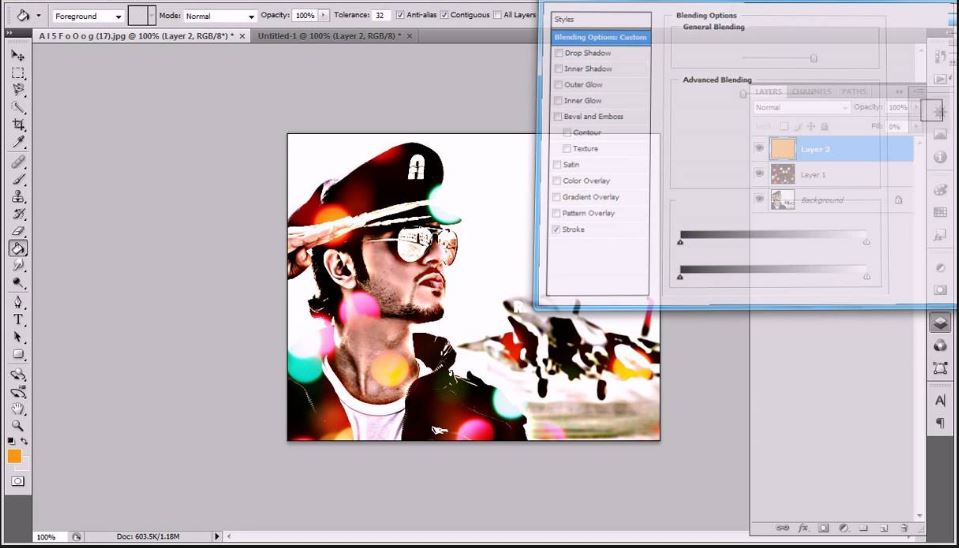
Task: Hide Layer 1 with eye icon
Action: 759,174
